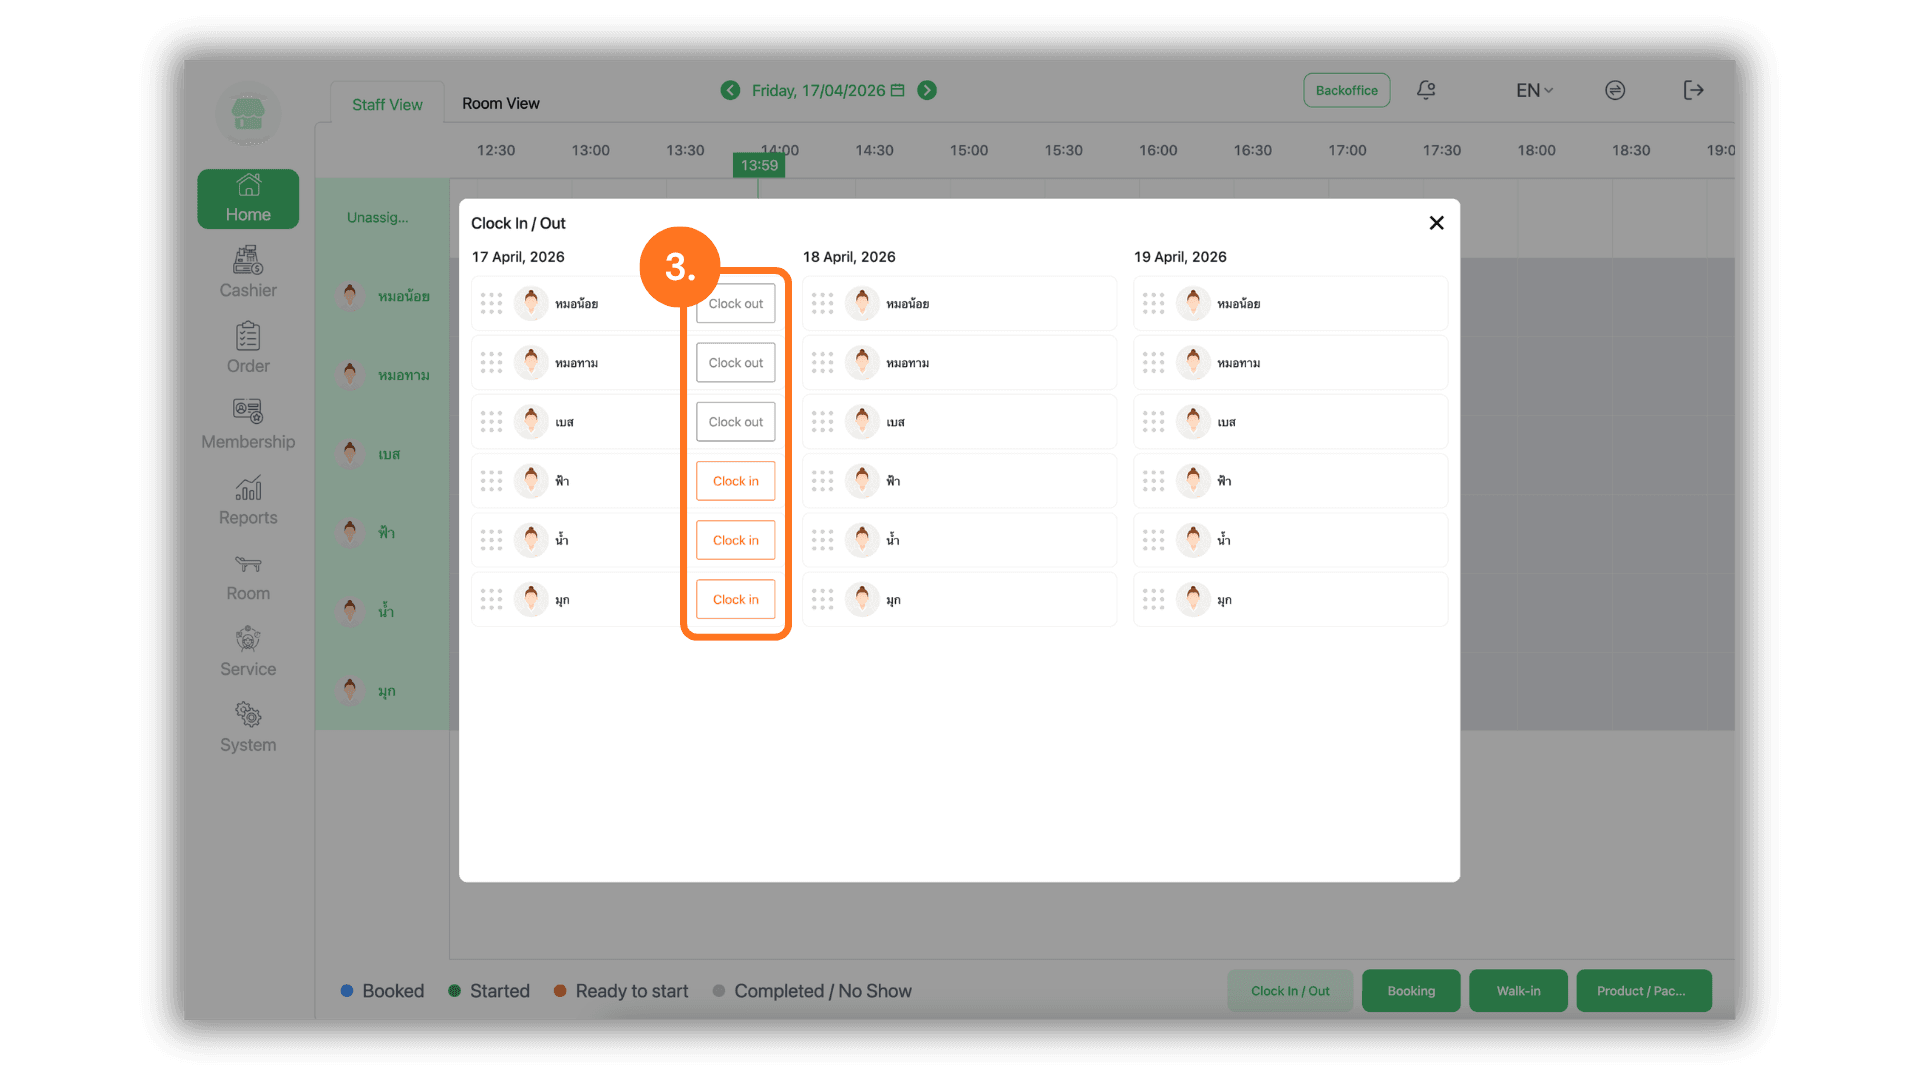Screen dimensions: 1920x1080
Task: Open the EN language dropdown
Action: [1534, 90]
